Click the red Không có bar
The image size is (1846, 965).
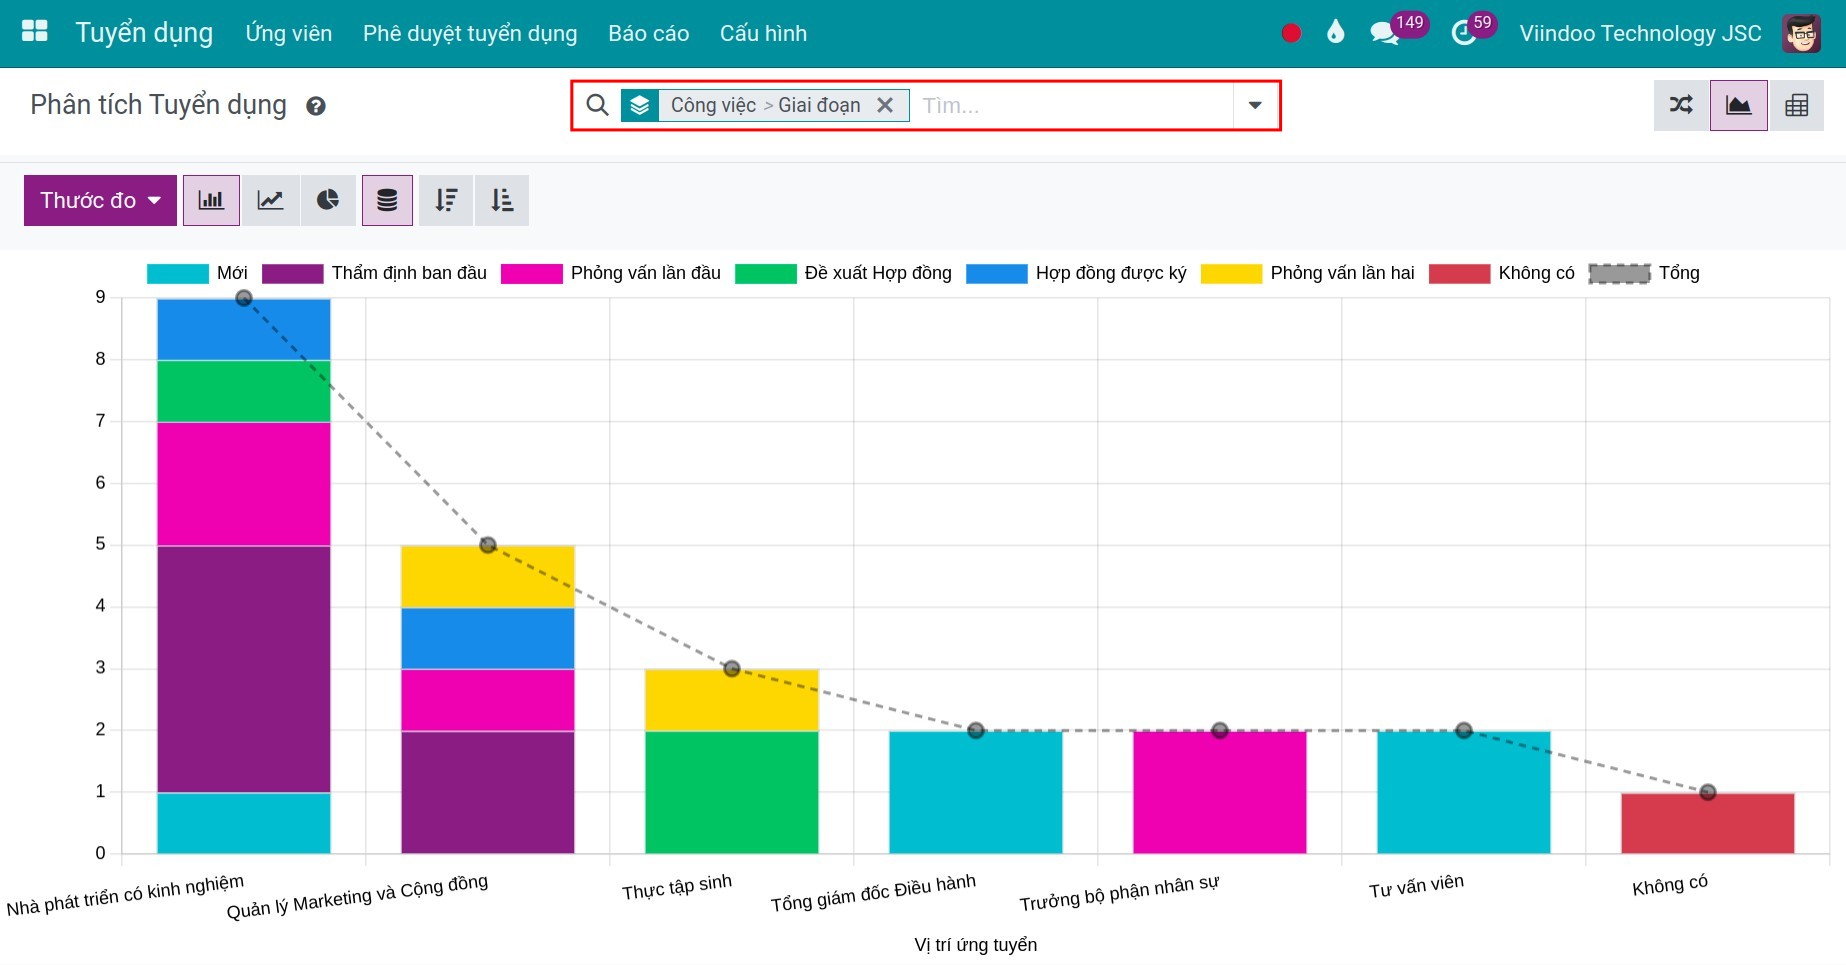tap(1708, 823)
